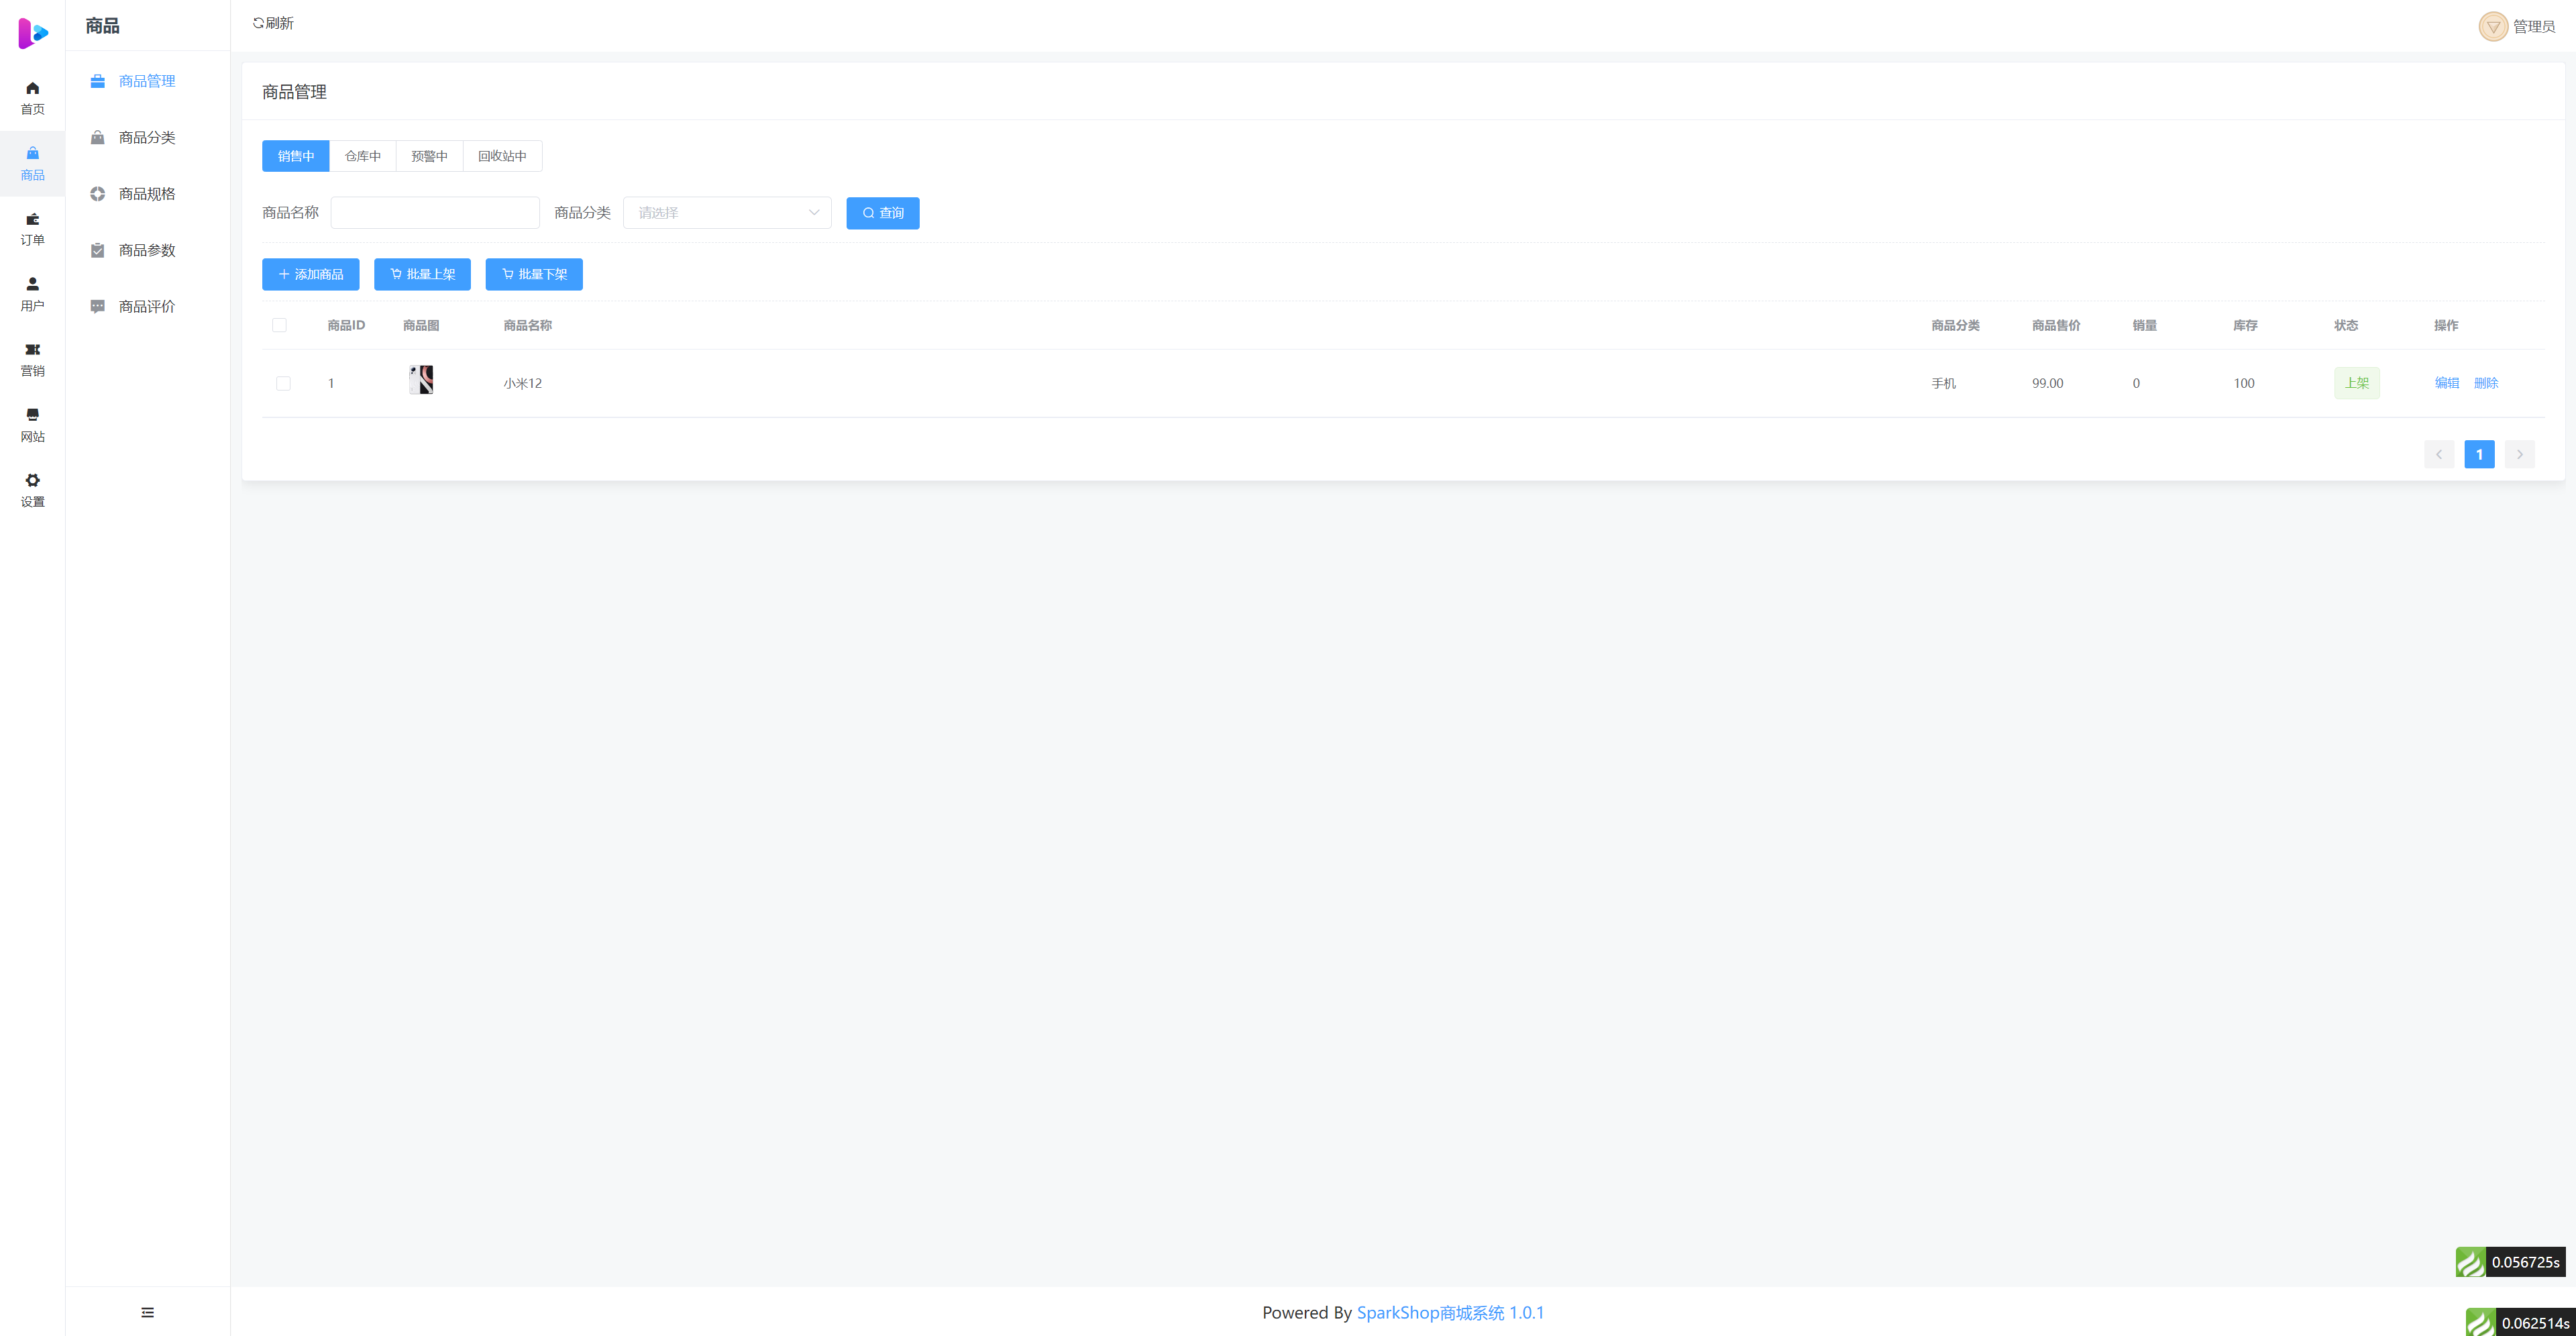Toggle the select-all checkbox in table header

(x=279, y=325)
